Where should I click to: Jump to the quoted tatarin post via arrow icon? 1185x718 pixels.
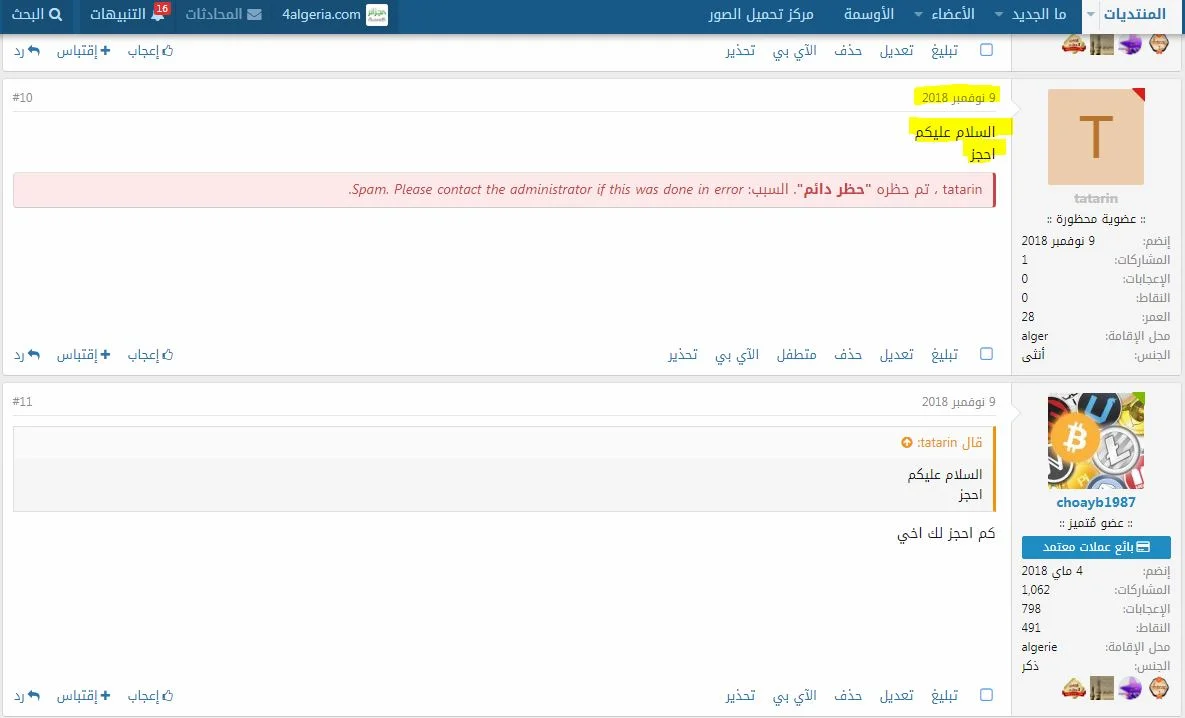point(907,443)
